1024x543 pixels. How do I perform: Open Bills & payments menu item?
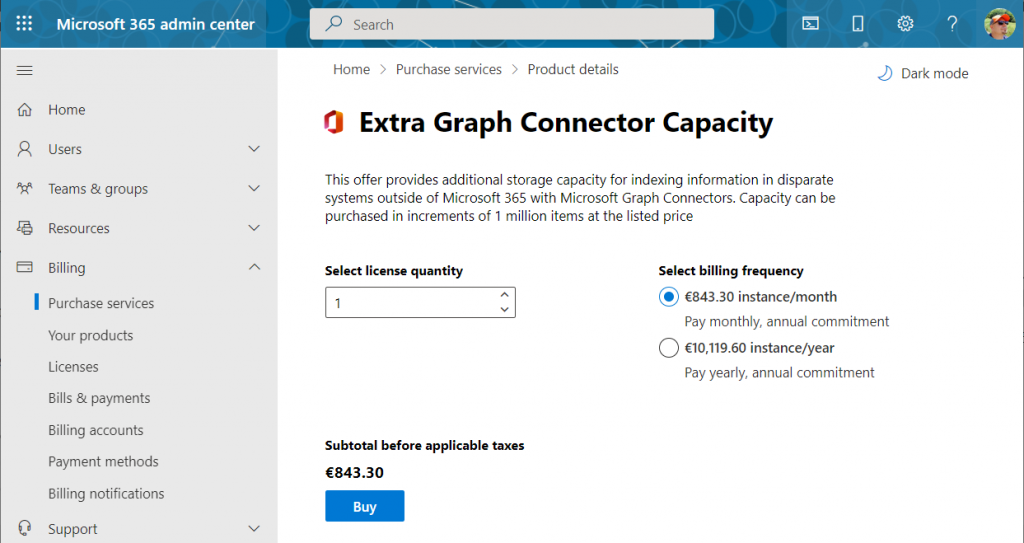pyautogui.click(x=99, y=398)
